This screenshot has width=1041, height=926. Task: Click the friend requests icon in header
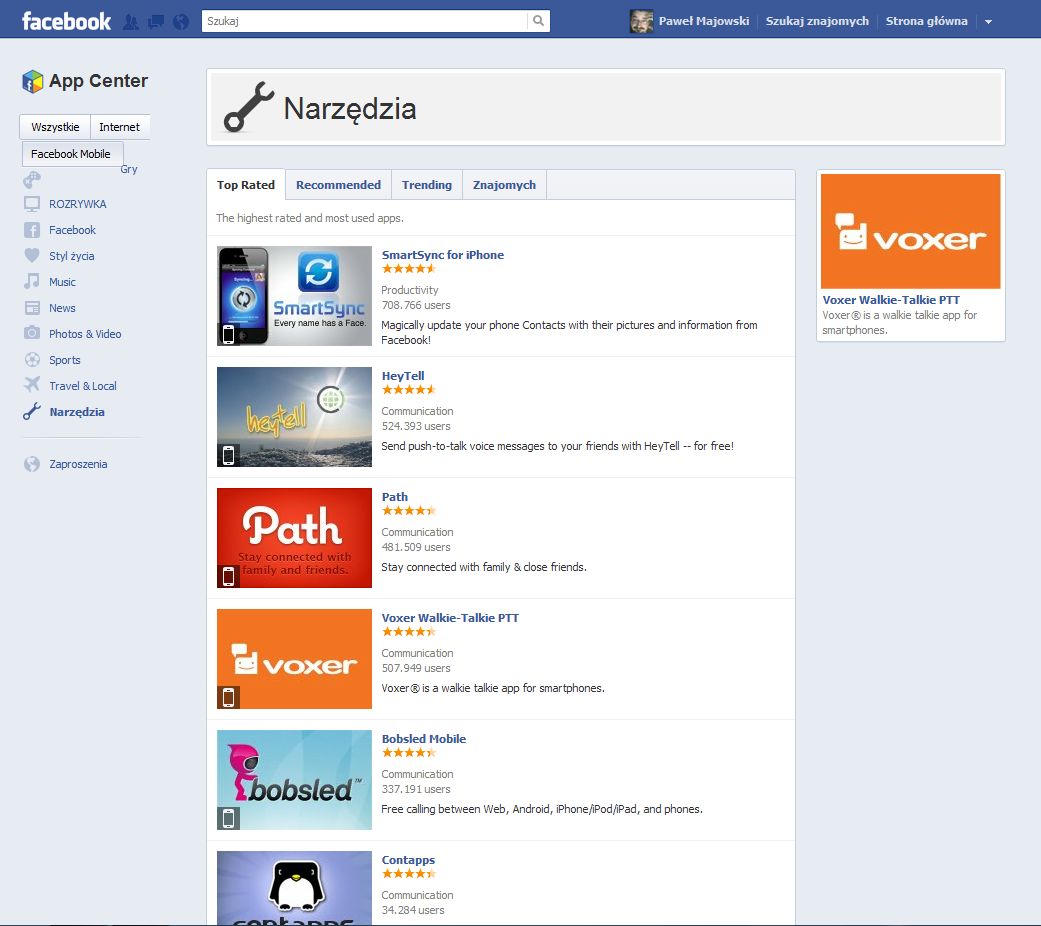[131, 21]
